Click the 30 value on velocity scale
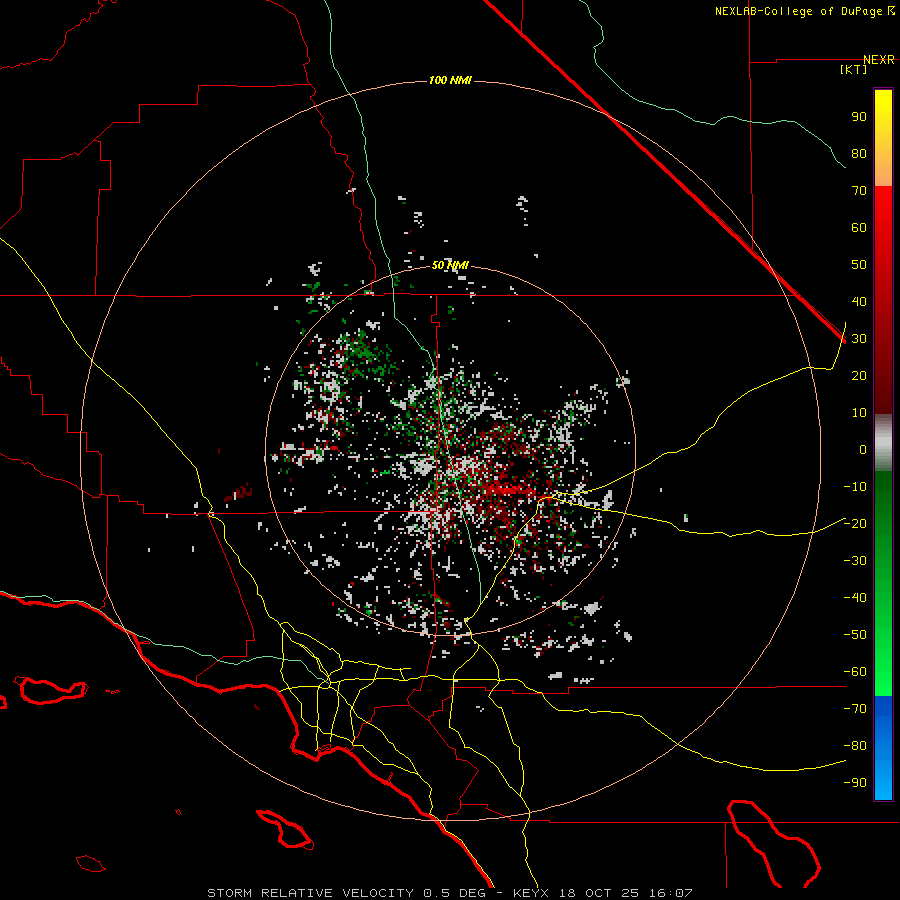 [x=859, y=339]
